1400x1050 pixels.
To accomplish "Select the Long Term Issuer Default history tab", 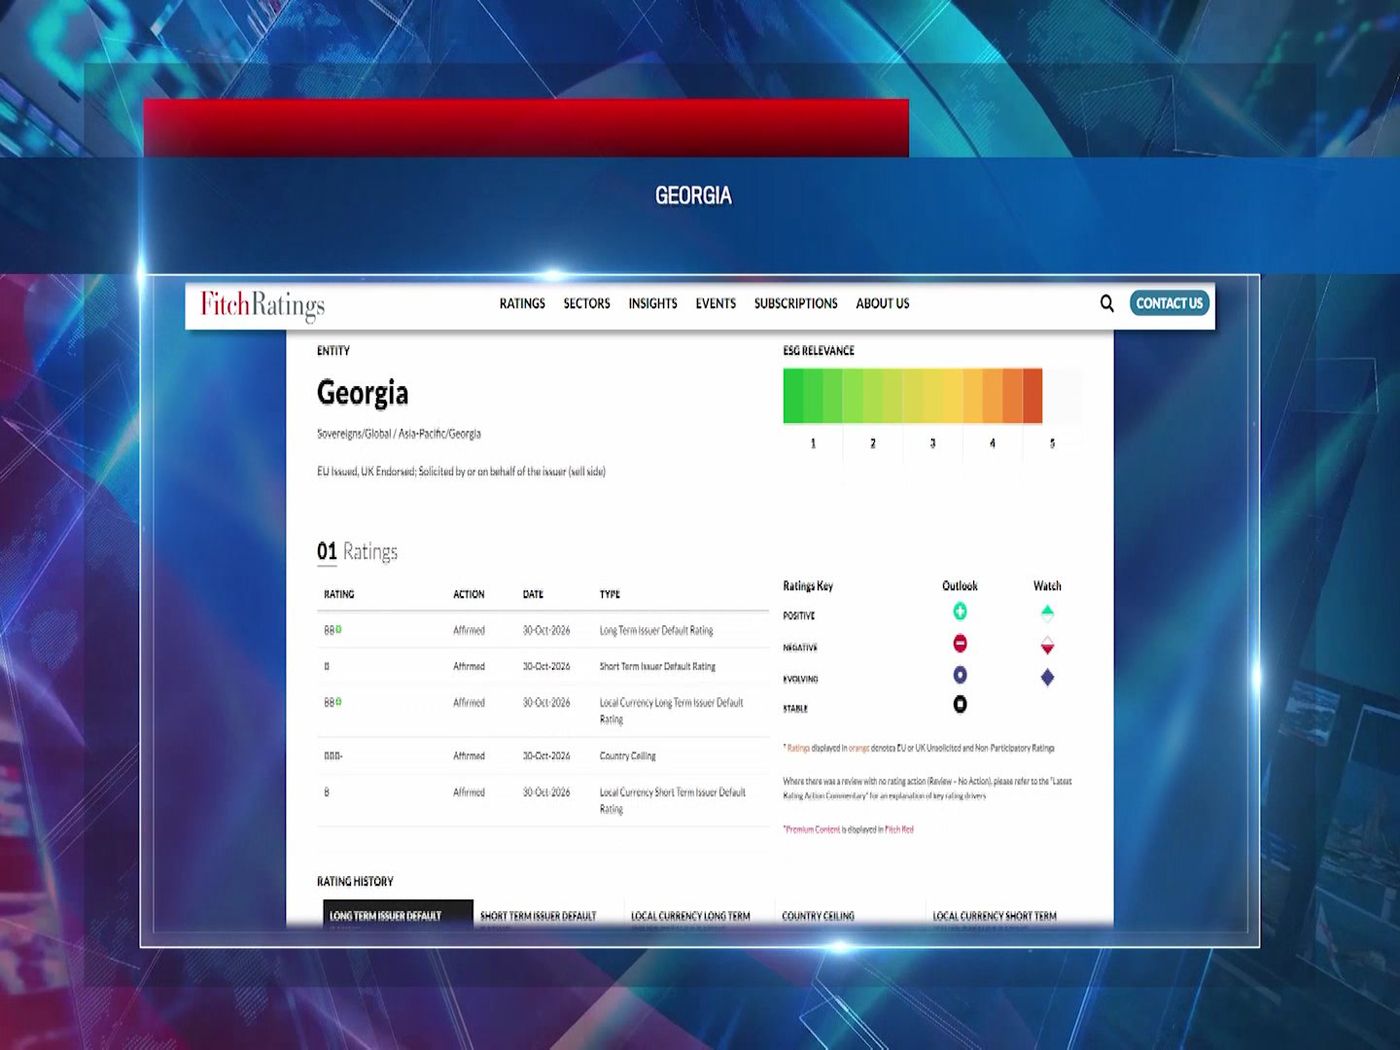I will click(x=398, y=915).
